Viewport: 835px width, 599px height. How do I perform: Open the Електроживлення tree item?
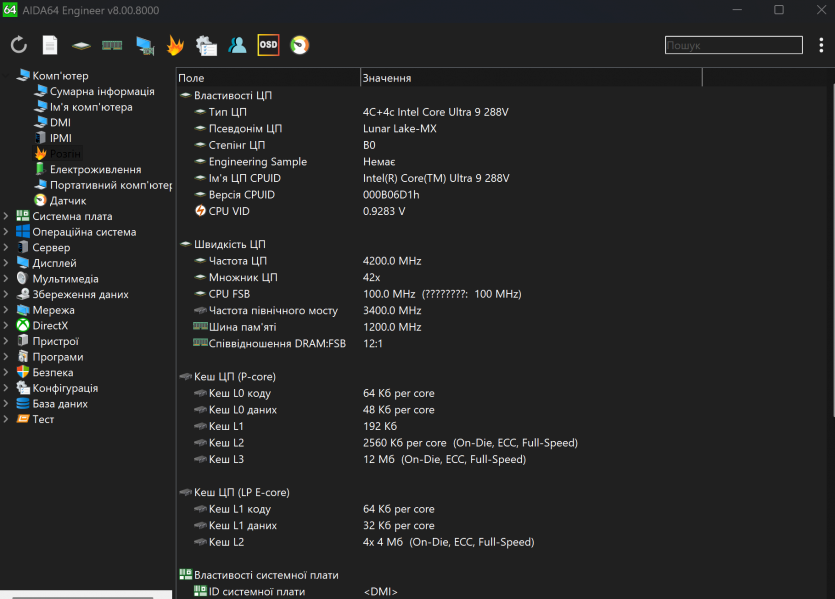pyautogui.click(x=95, y=169)
